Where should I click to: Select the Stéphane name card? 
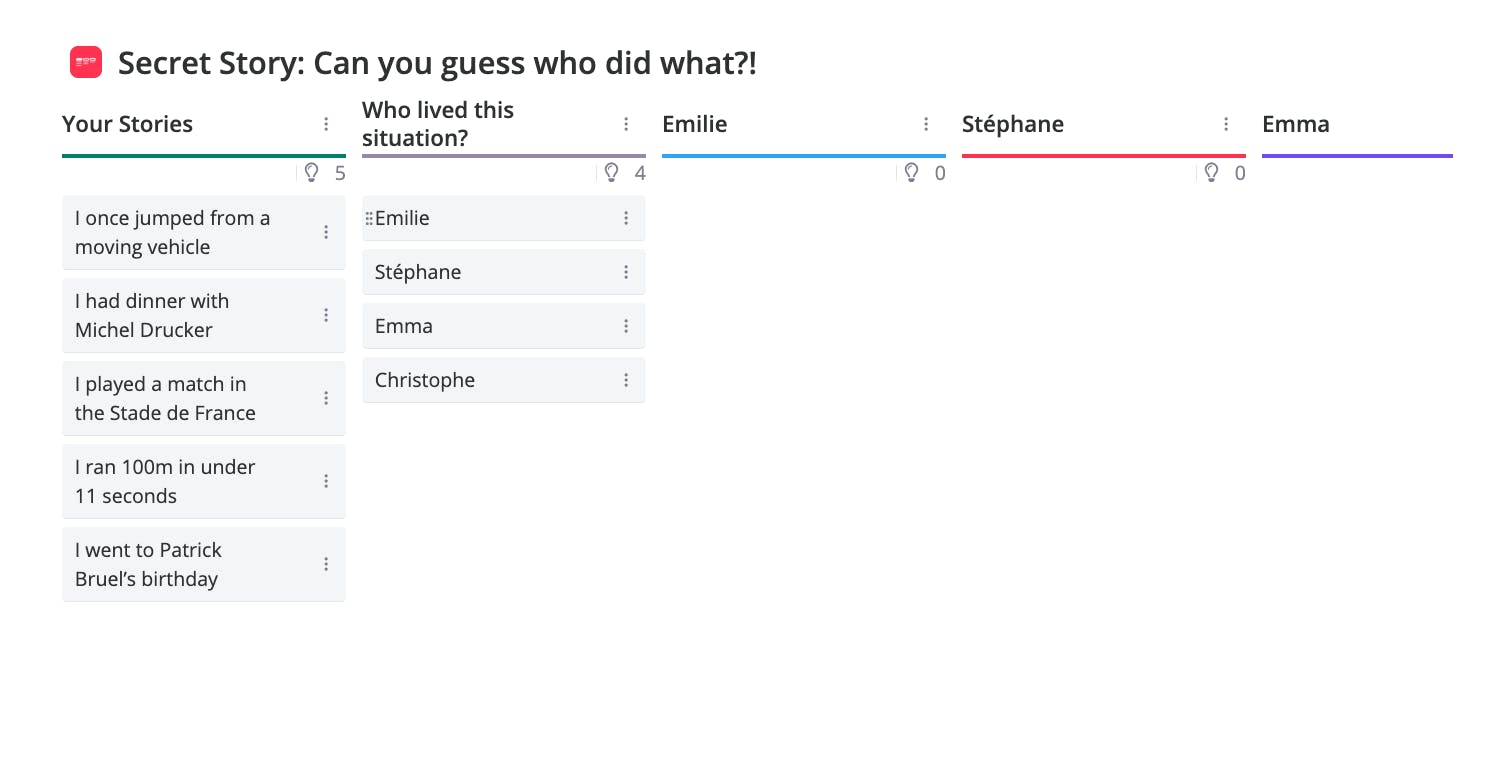504,272
